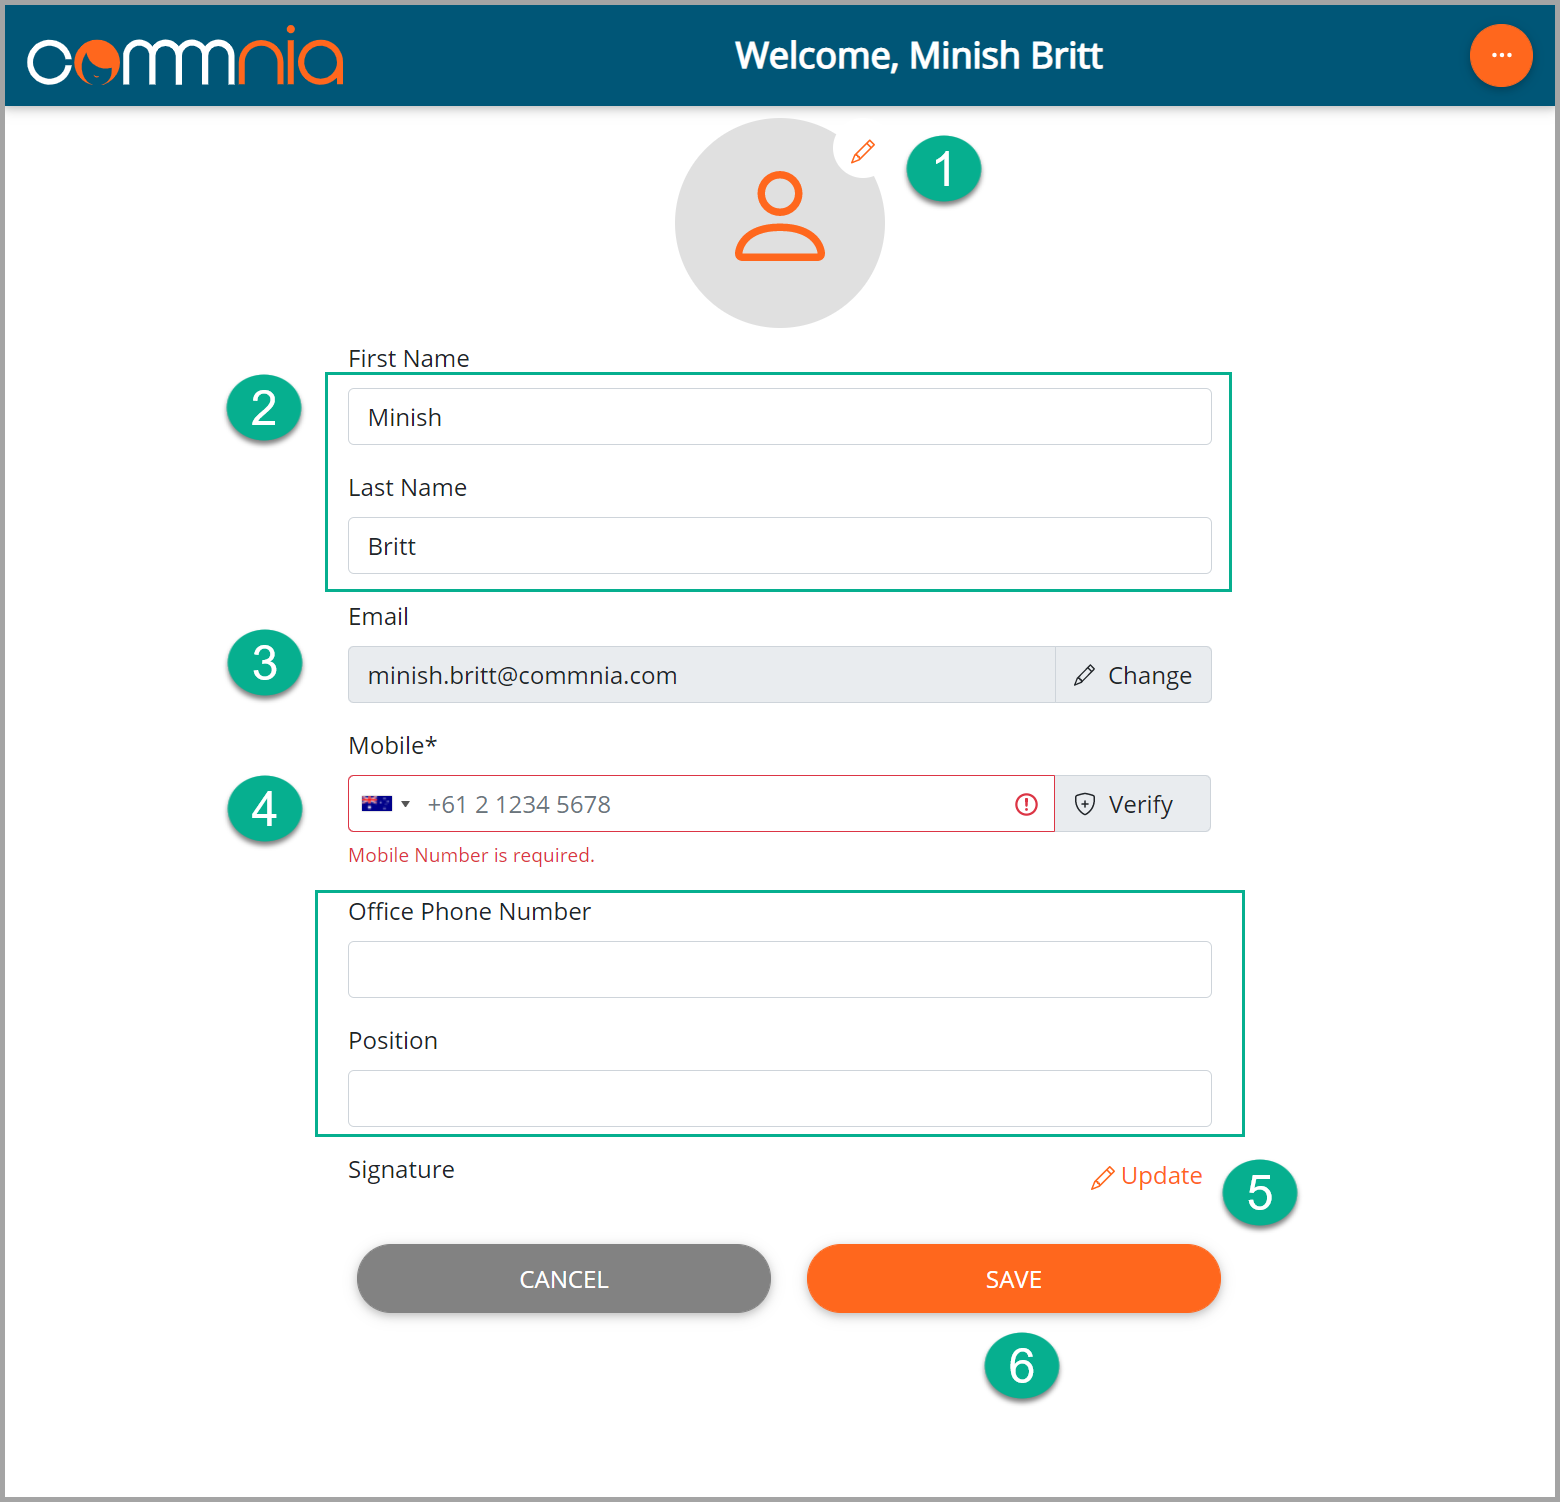Click the Signature label

(401, 1170)
